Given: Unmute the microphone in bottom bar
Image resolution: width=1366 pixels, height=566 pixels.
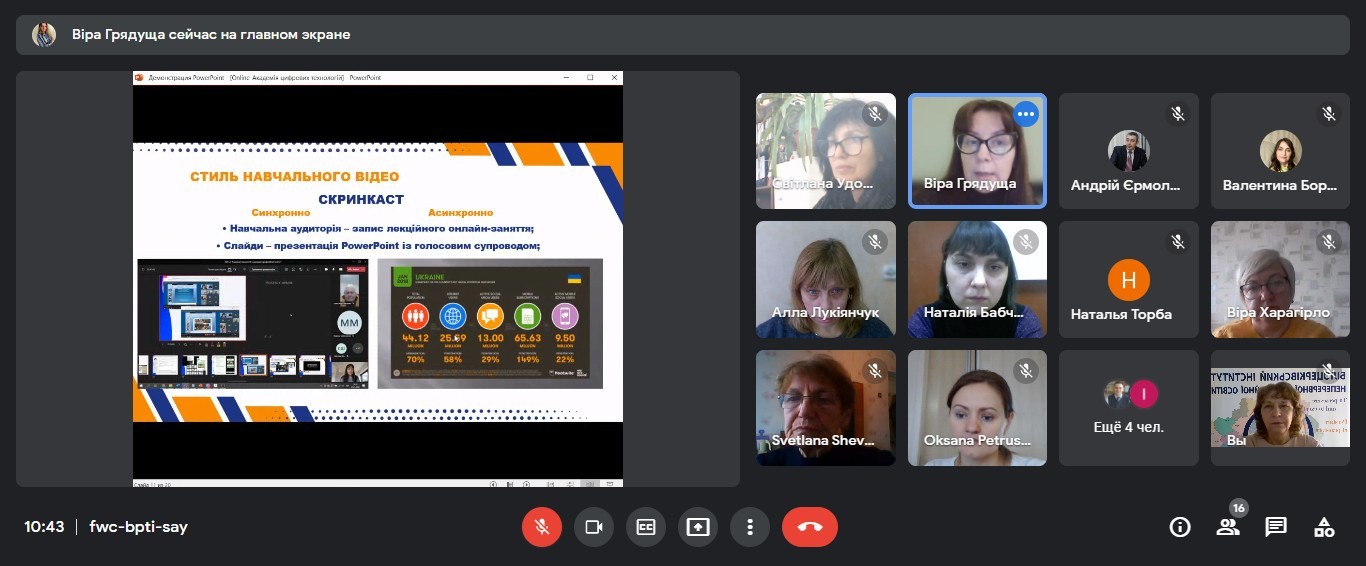Looking at the screenshot, I should (542, 527).
